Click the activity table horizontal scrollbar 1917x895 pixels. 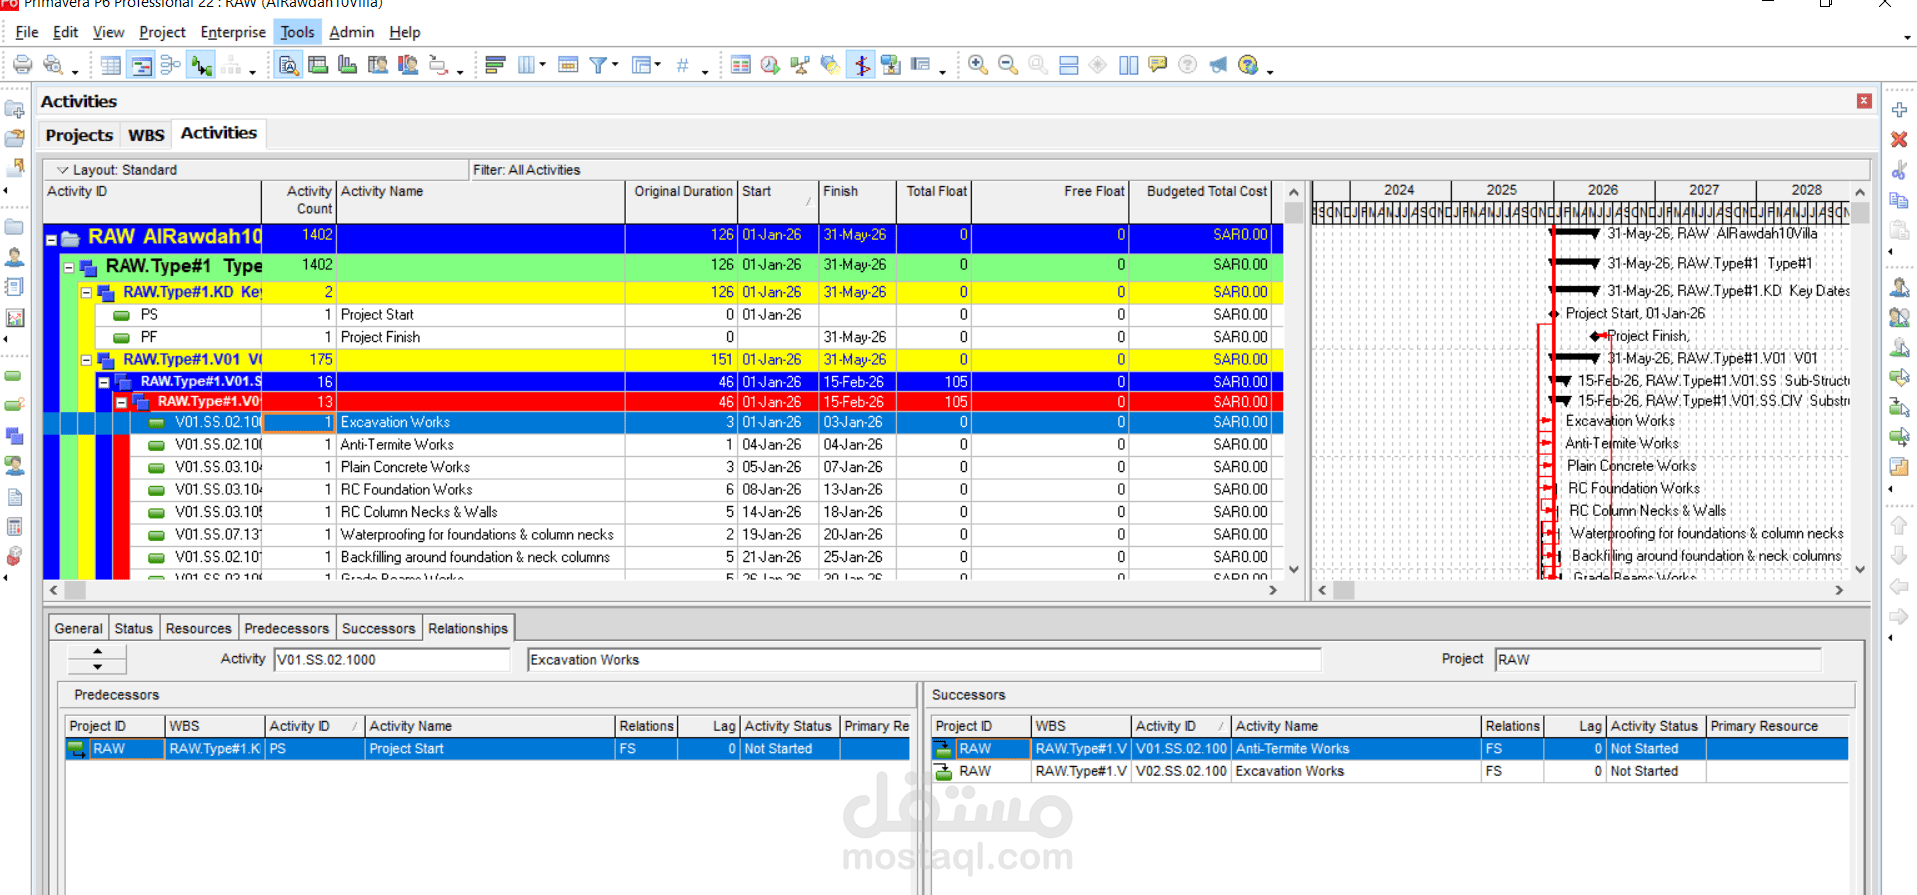664,591
